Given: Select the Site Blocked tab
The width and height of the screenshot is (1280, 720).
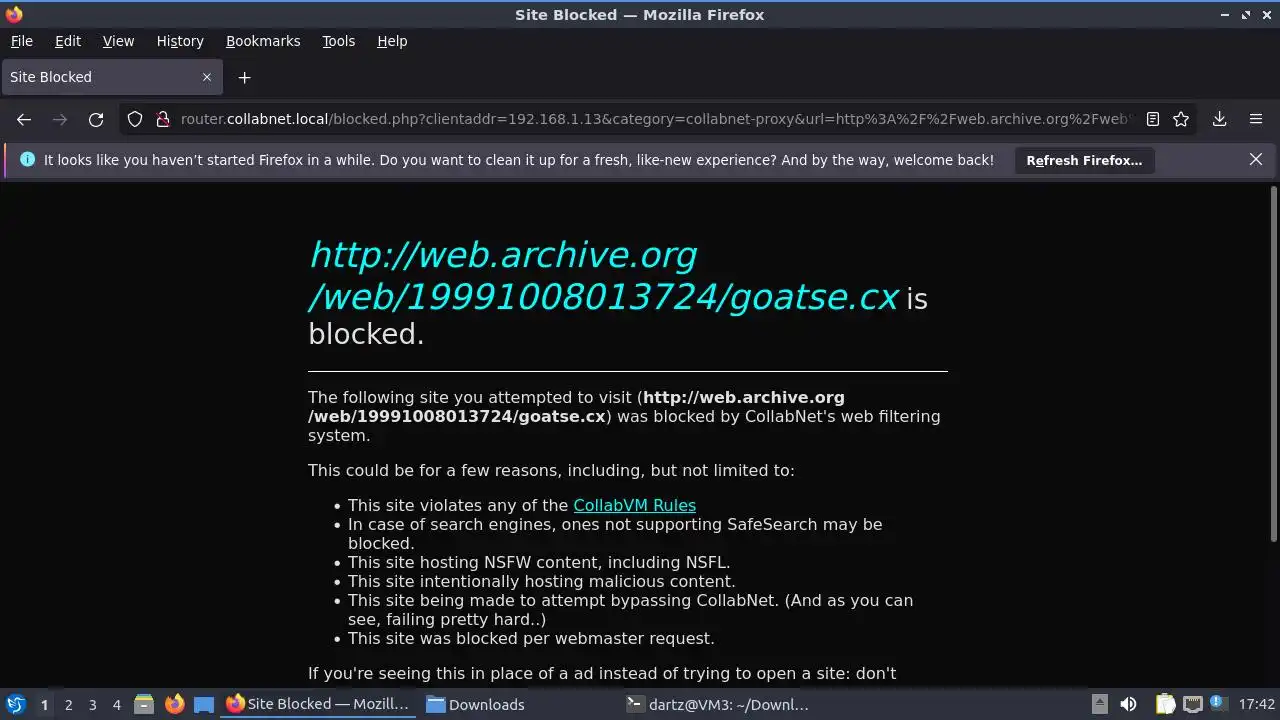Looking at the screenshot, I should click(110, 77).
